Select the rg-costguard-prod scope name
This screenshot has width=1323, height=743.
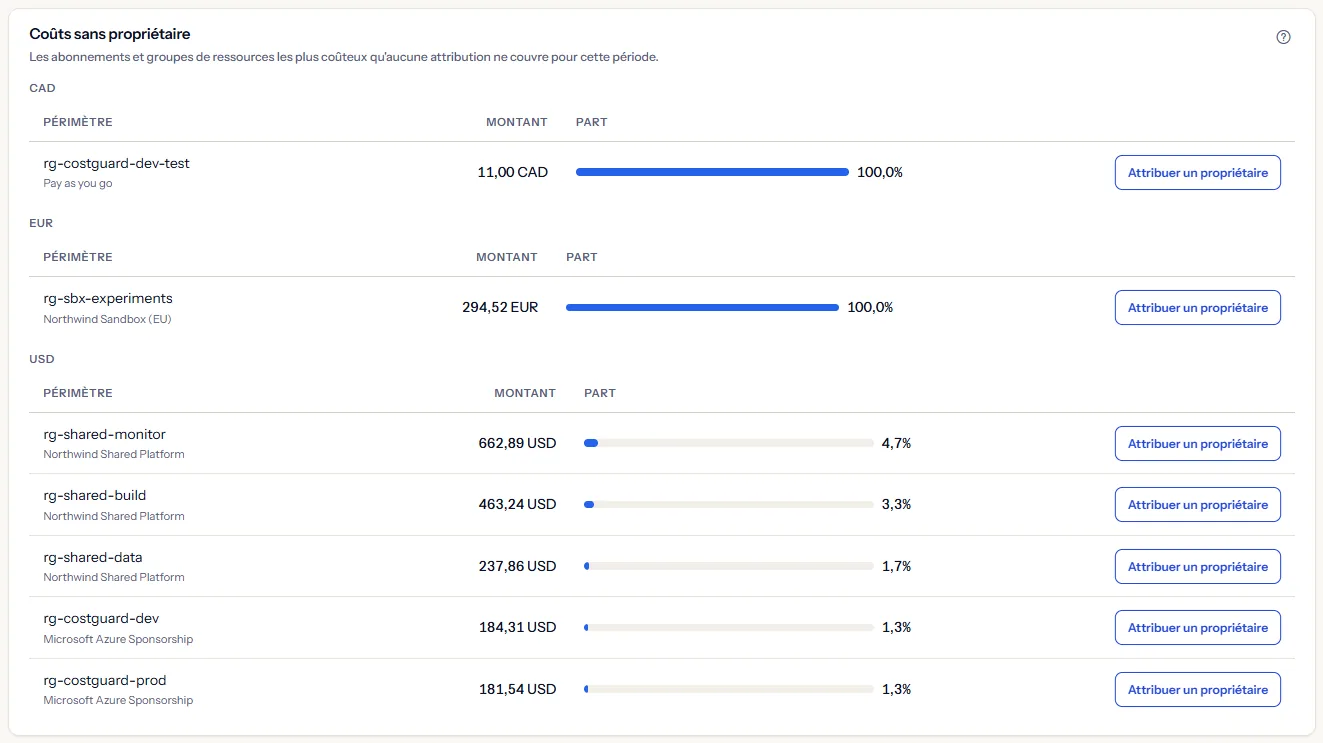105,680
